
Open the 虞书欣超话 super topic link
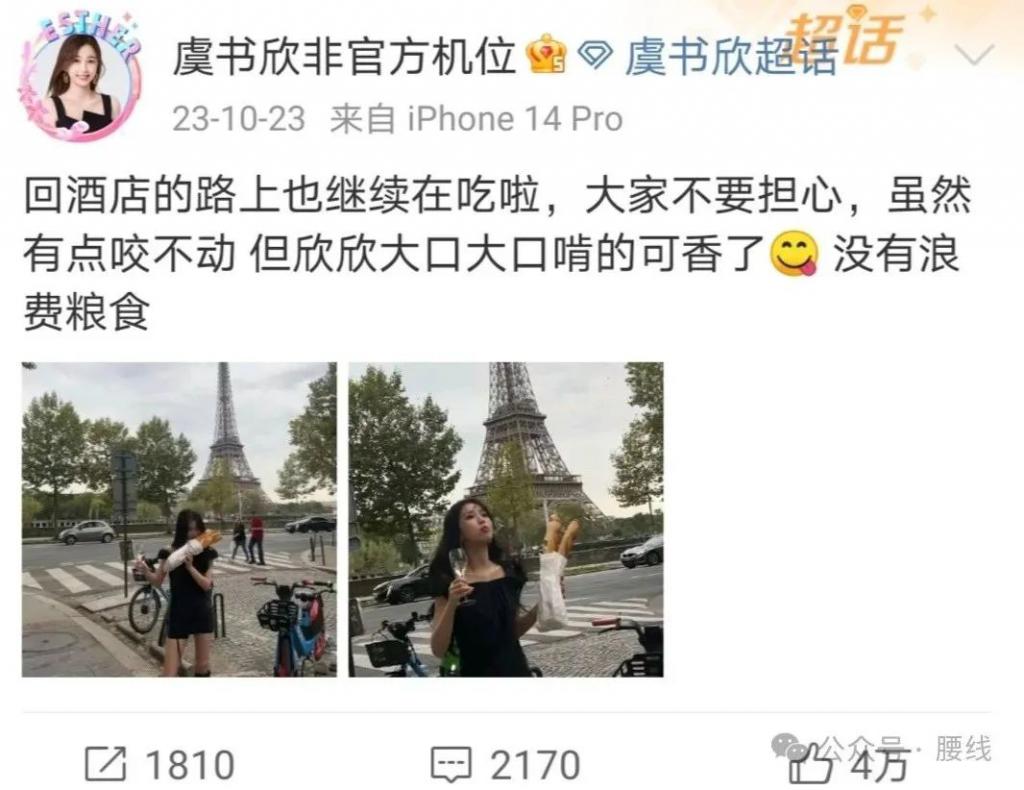tap(730, 55)
